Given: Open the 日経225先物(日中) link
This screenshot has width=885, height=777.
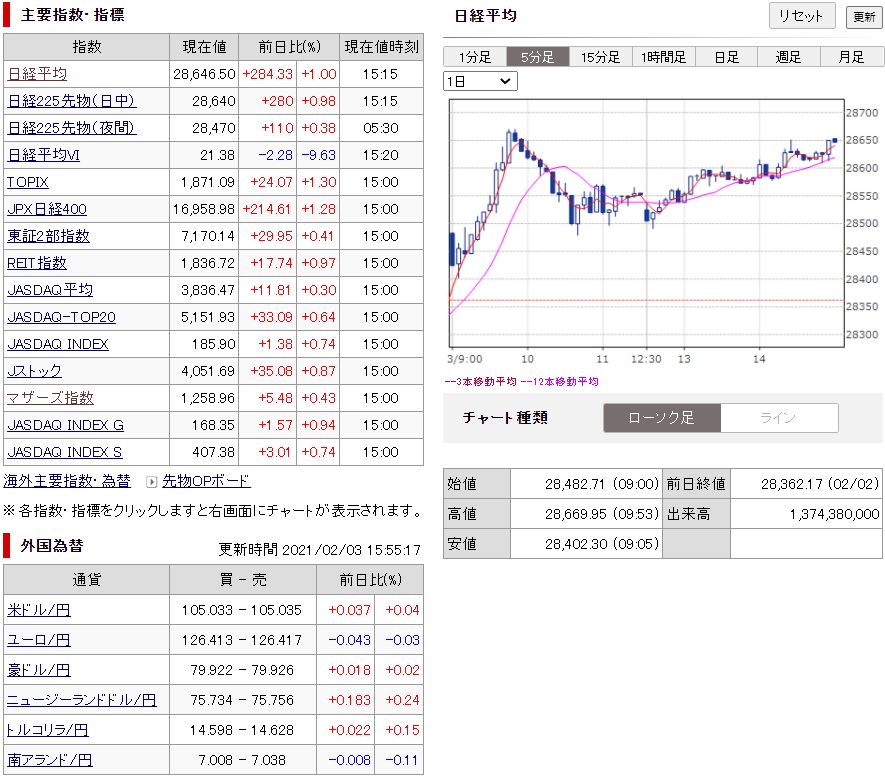Looking at the screenshot, I should 72,101.
